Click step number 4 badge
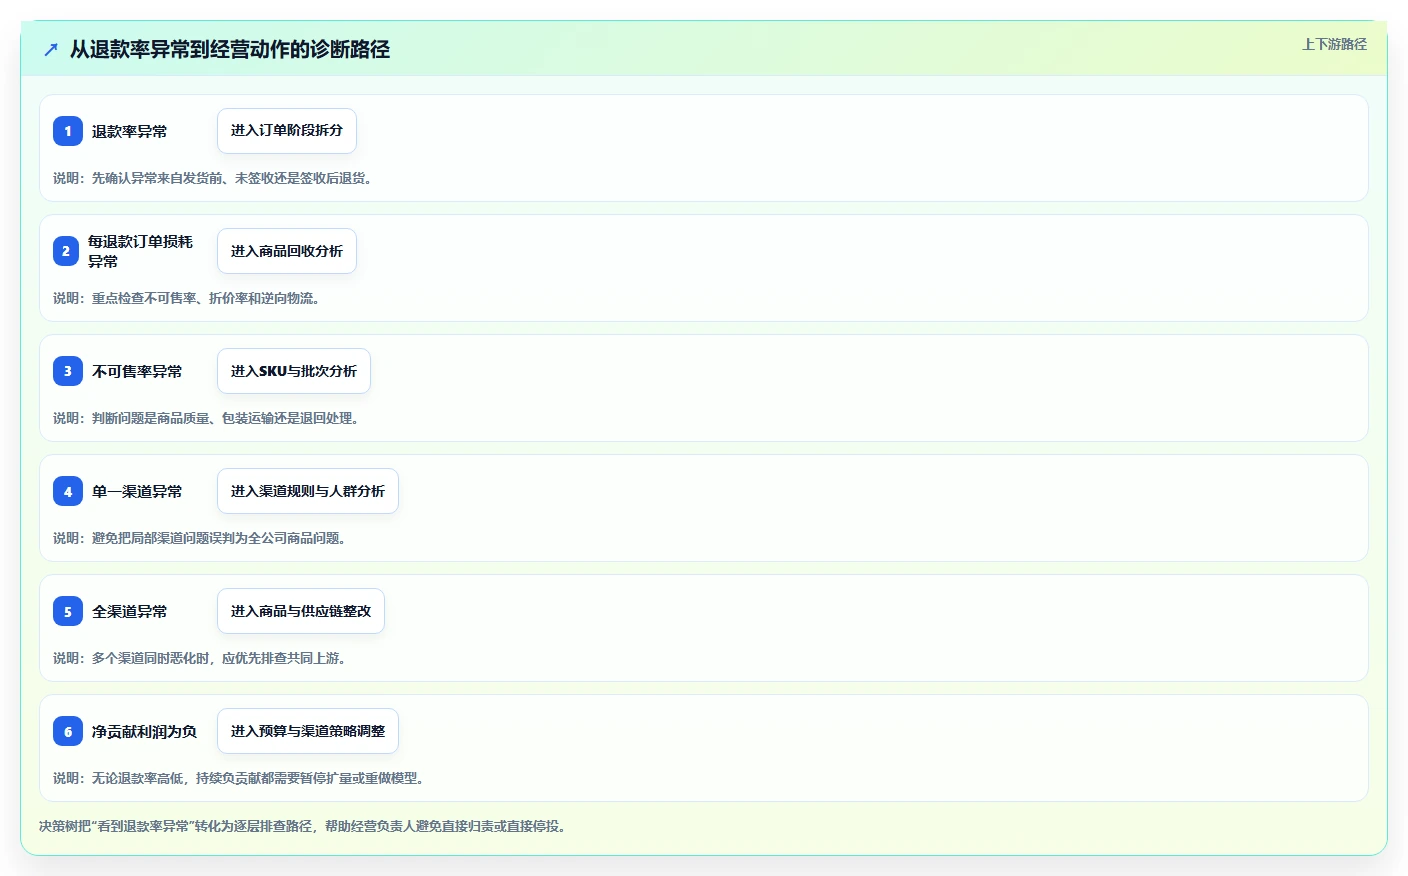 [x=68, y=491]
